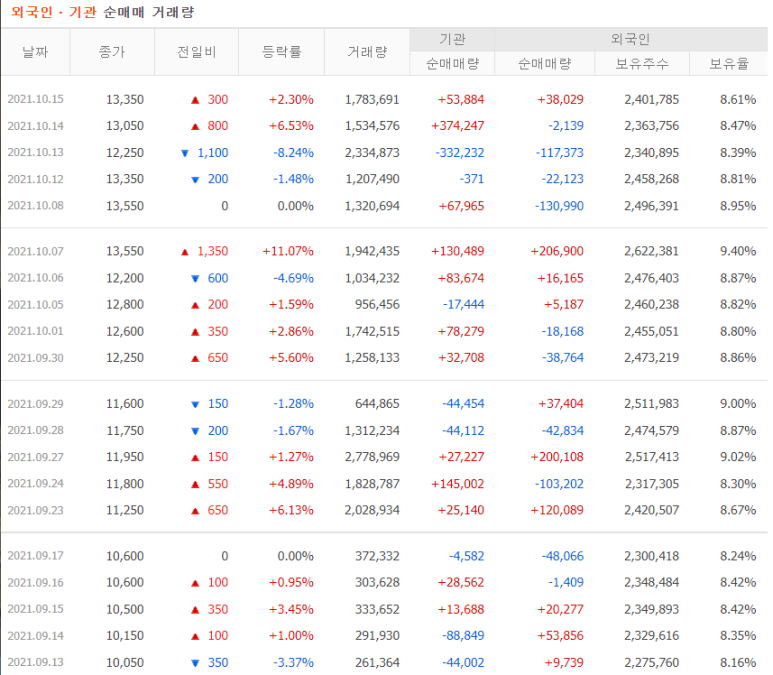Select the date 2021.09.23
Image resolution: width=773 pixels, height=675 pixels.
[35, 510]
